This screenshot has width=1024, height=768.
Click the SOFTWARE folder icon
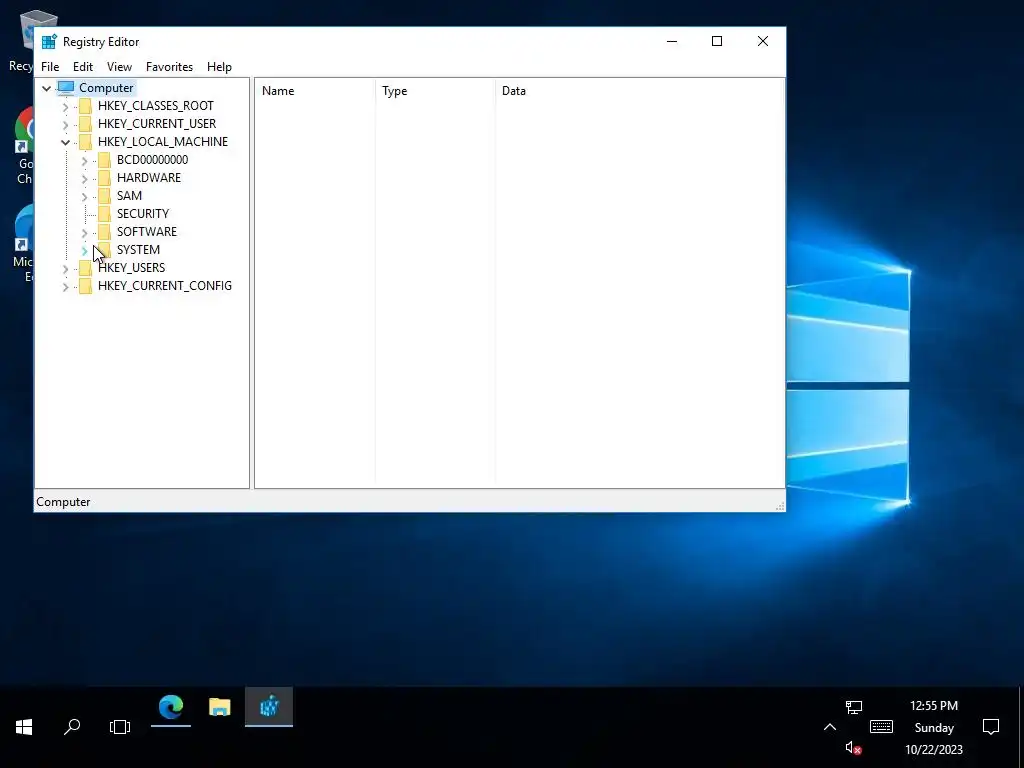tap(104, 231)
